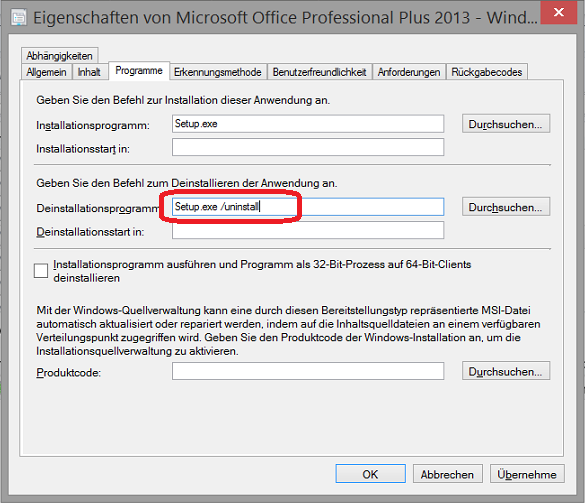Focus the Installationsstart in field
Viewport: 585px width, 503px height.
[x=308, y=147]
